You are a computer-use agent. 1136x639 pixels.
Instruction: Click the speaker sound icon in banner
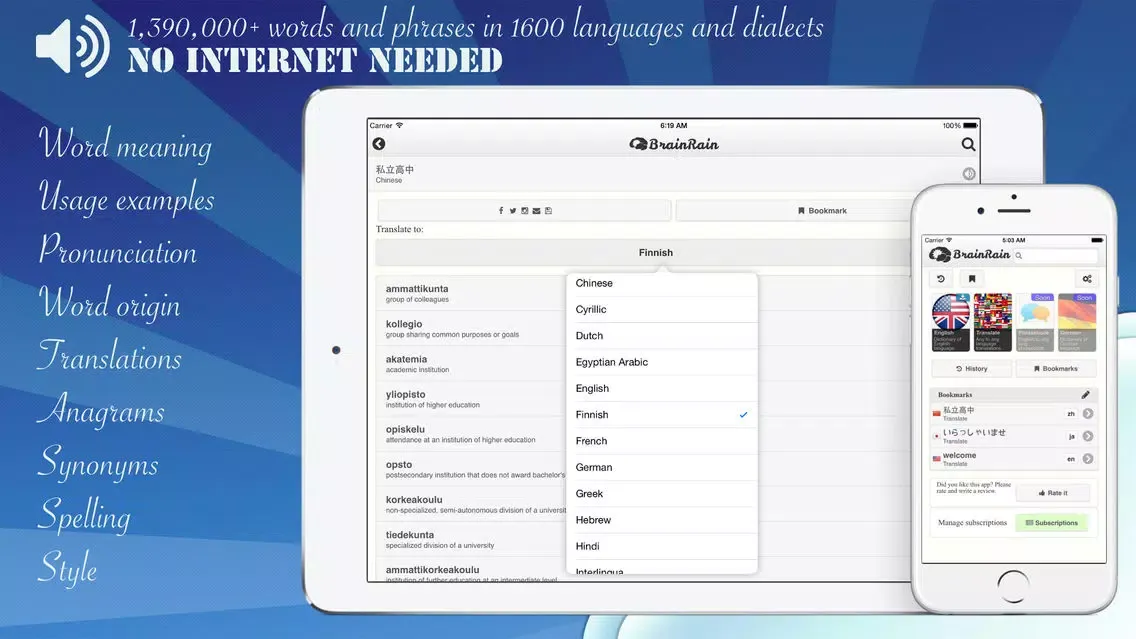click(x=72, y=46)
